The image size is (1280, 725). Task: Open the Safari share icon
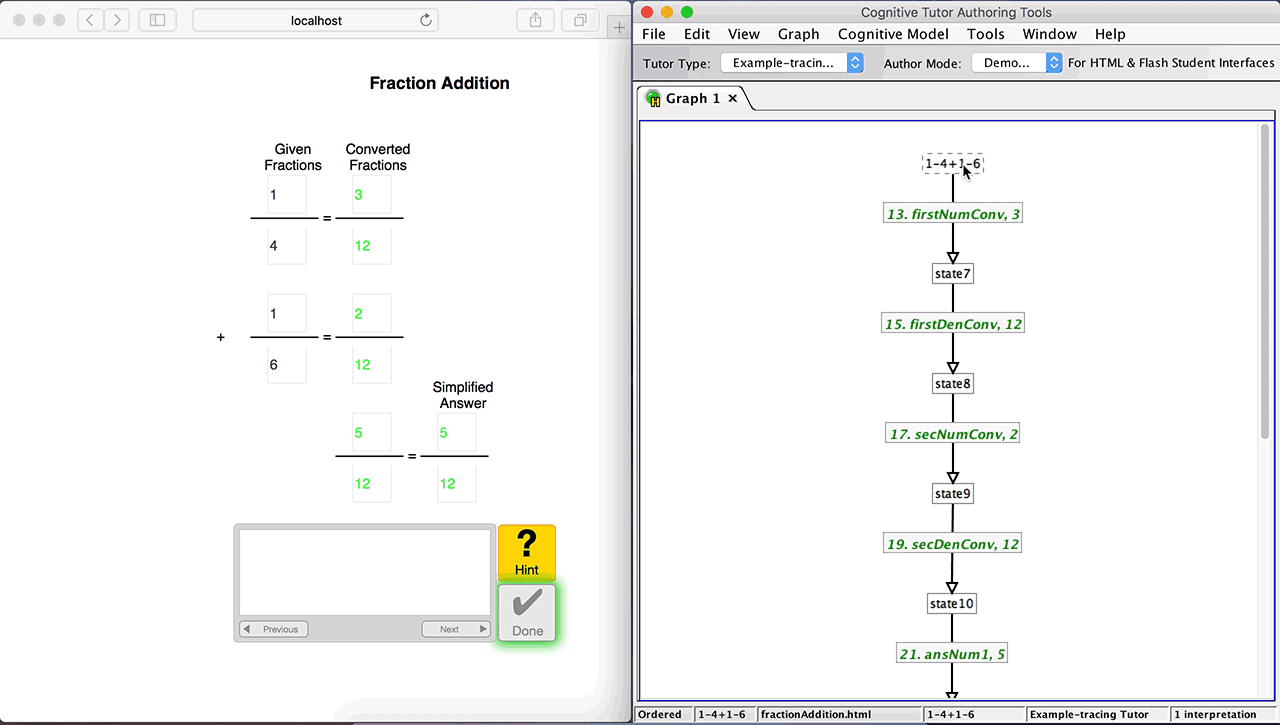[x=535, y=20]
